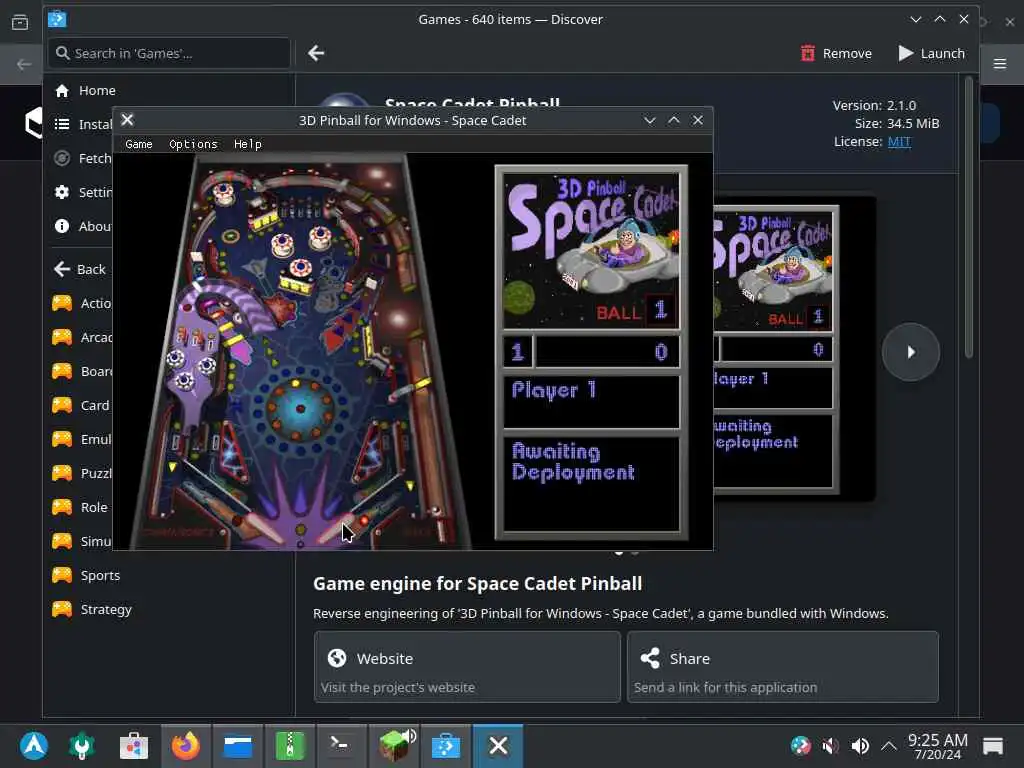Open the Options menu in Pinball
The height and width of the screenshot is (768, 1024).
click(193, 144)
